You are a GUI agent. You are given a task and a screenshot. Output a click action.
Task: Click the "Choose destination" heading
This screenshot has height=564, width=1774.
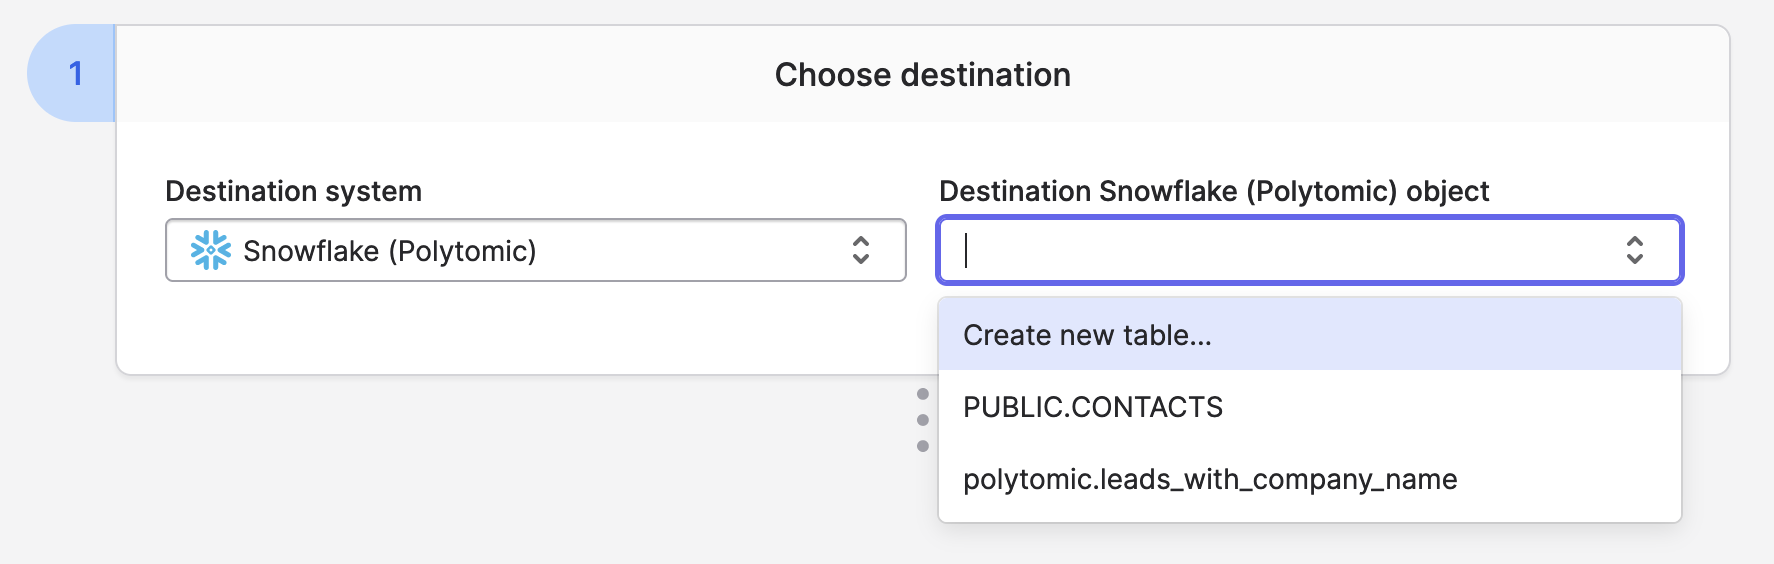[x=922, y=75]
